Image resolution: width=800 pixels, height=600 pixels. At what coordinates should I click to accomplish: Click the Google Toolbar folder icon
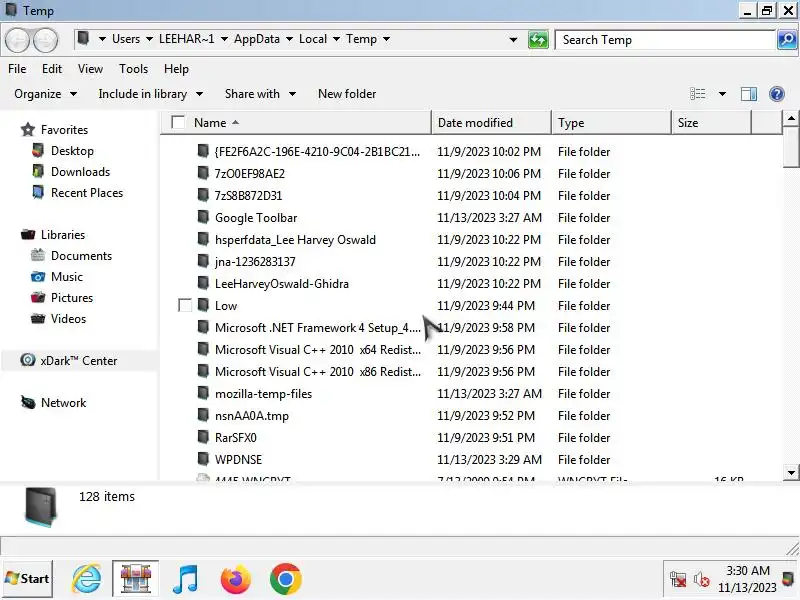(x=203, y=217)
